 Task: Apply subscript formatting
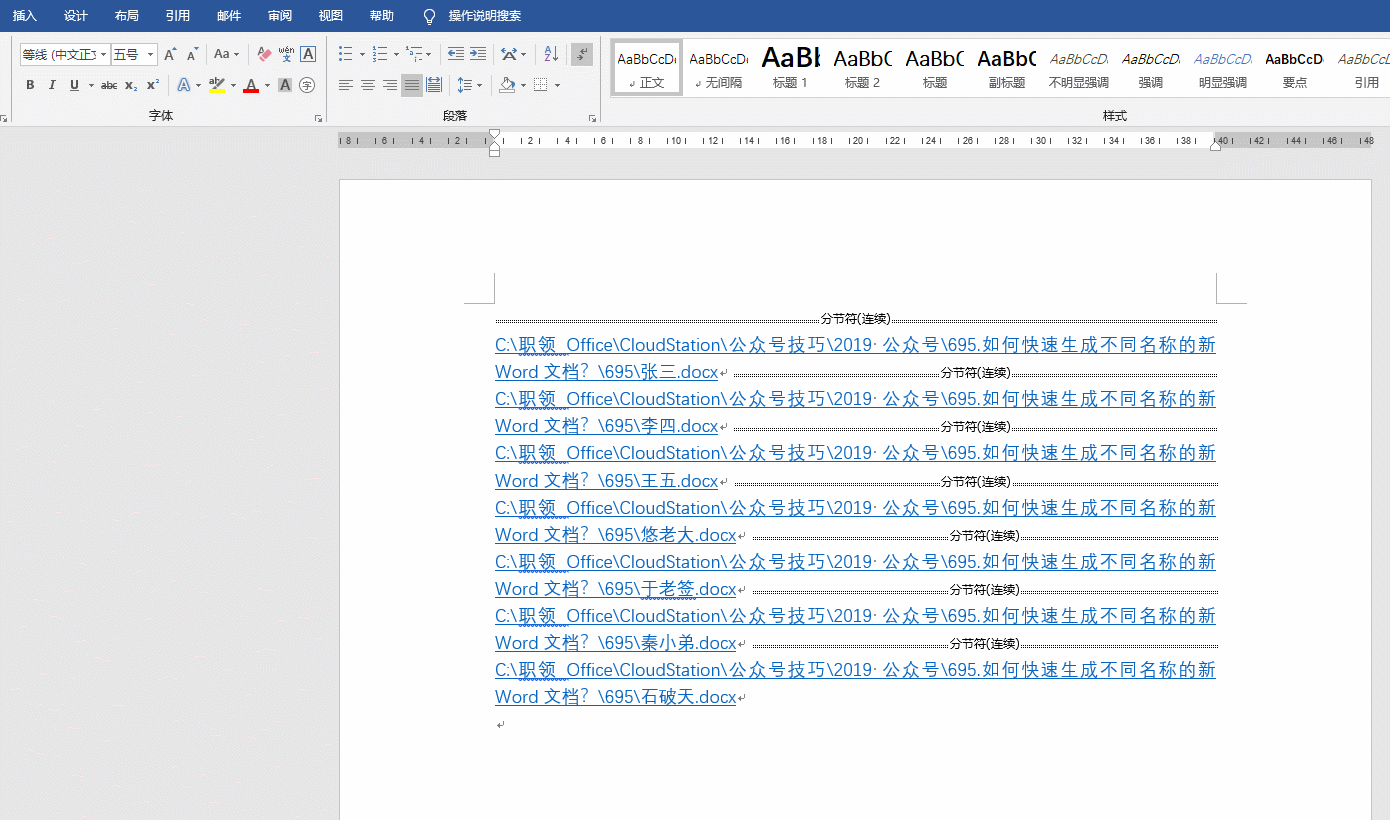pos(131,84)
